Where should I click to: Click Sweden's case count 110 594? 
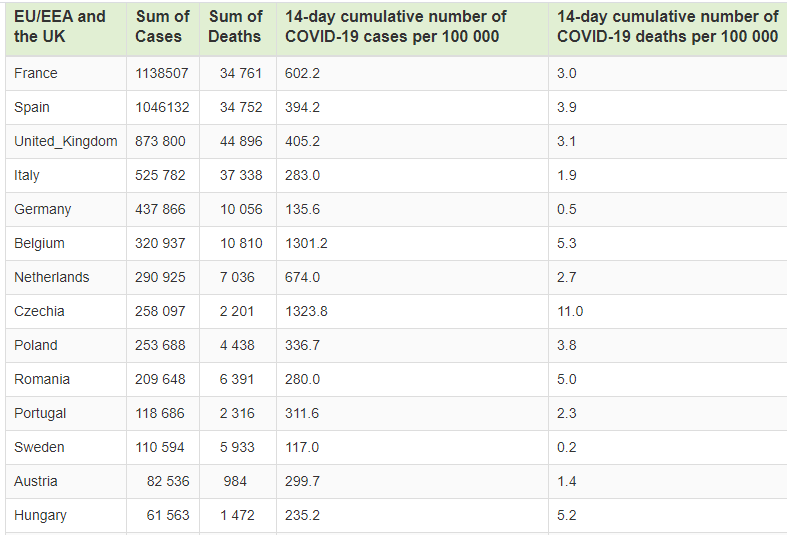[x=160, y=447]
